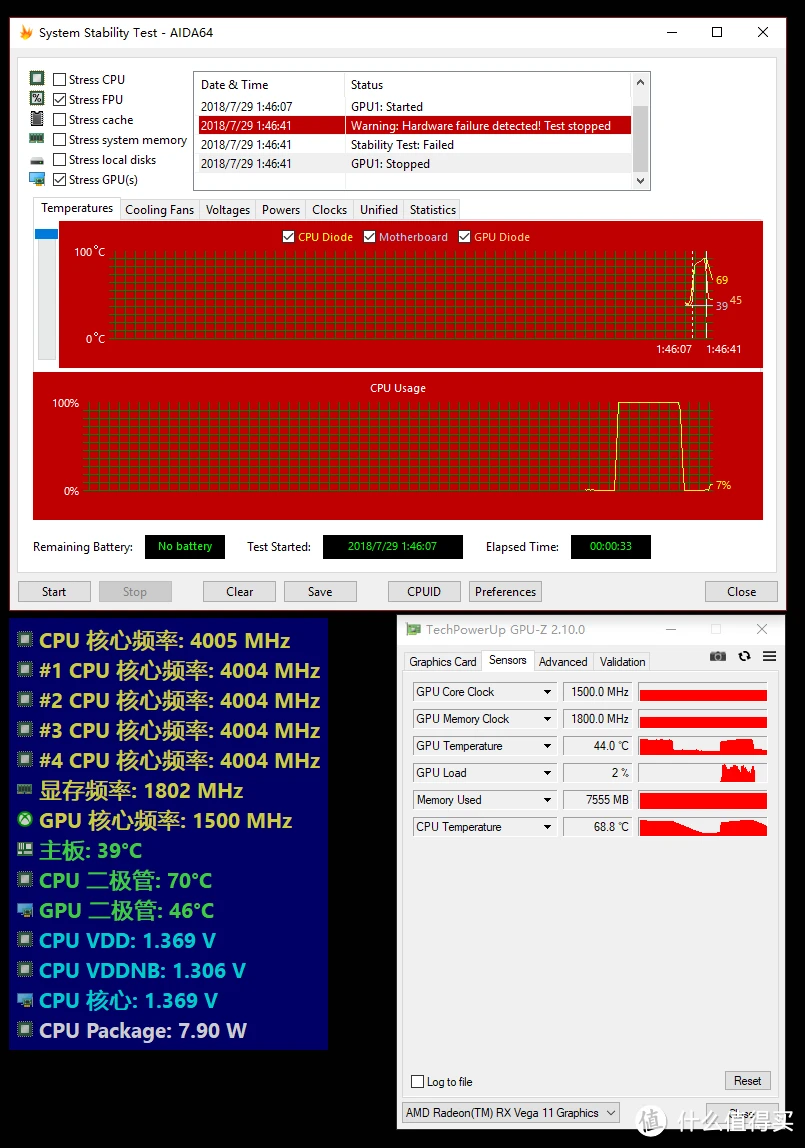Viewport: 805px width, 1148px height.
Task: Open the Validation tab in GPU-Z
Action: [x=623, y=662]
